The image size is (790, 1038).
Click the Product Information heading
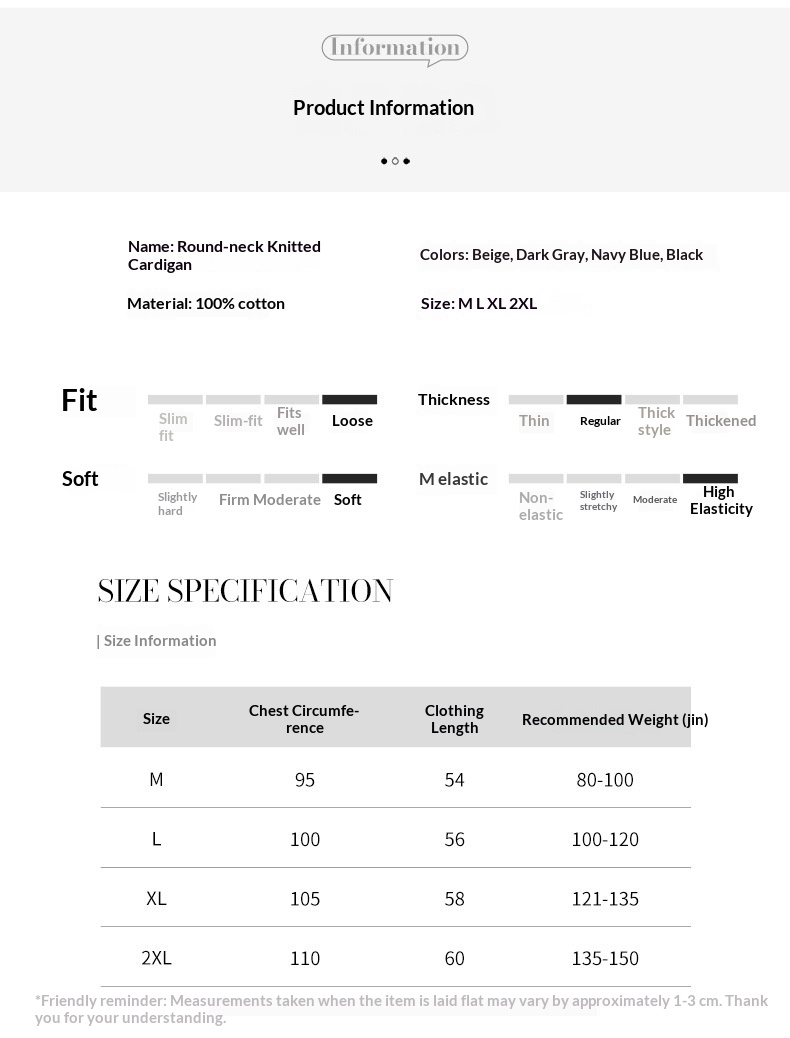[x=383, y=108]
